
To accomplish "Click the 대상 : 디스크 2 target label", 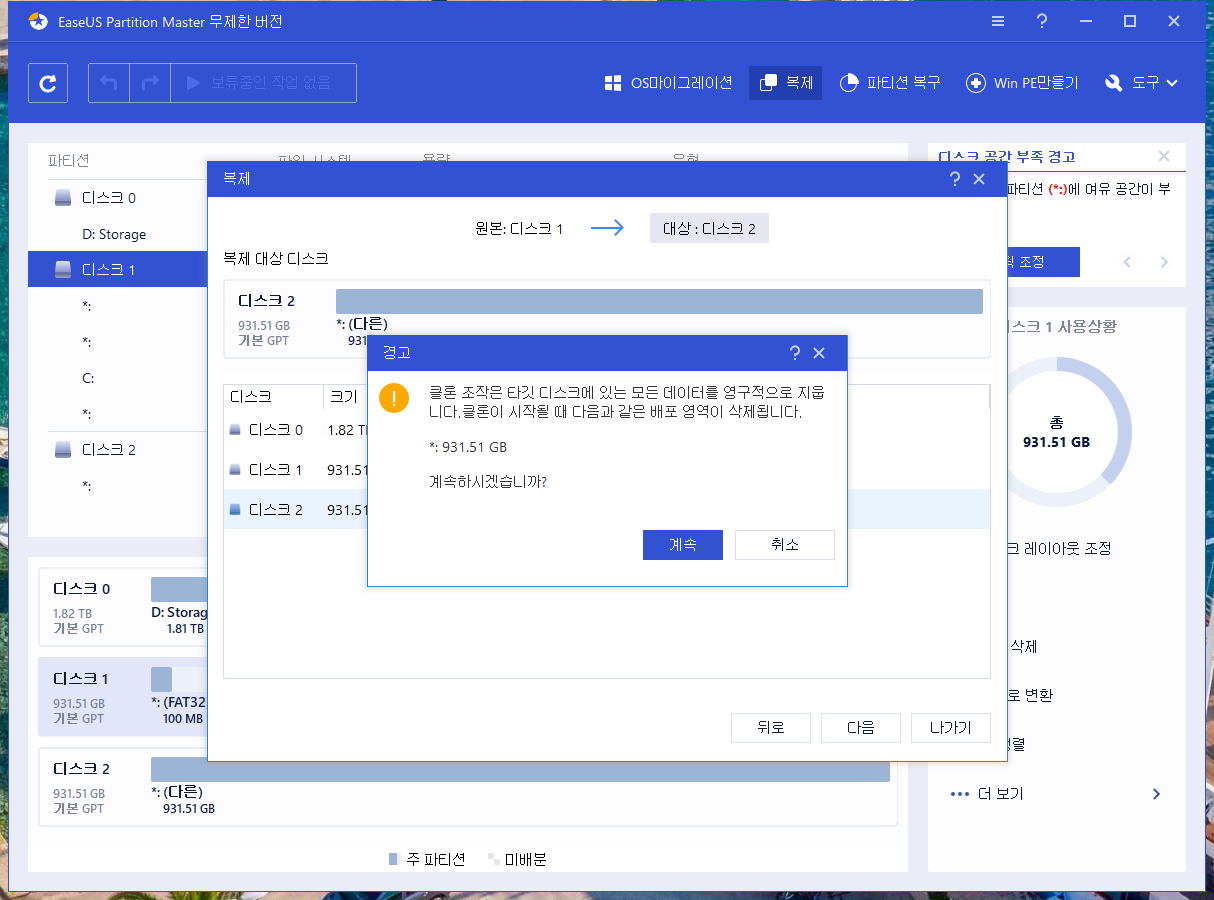I will (710, 228).
